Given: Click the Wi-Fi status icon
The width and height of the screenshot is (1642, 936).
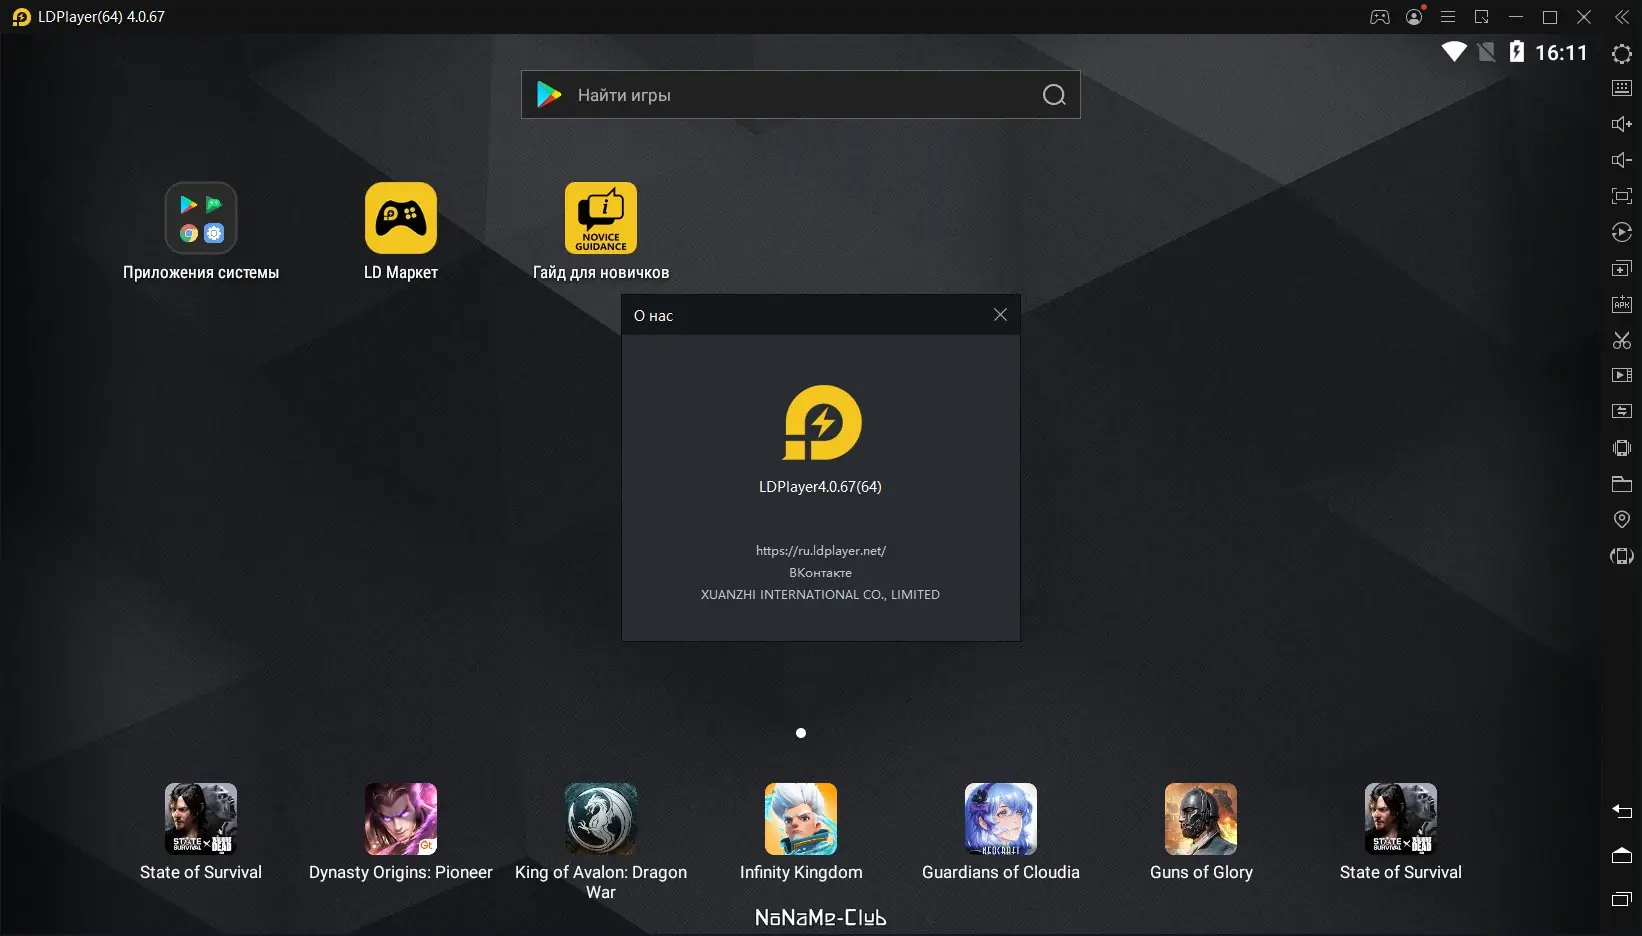Looking at the screenshot, I should 1454,52.
